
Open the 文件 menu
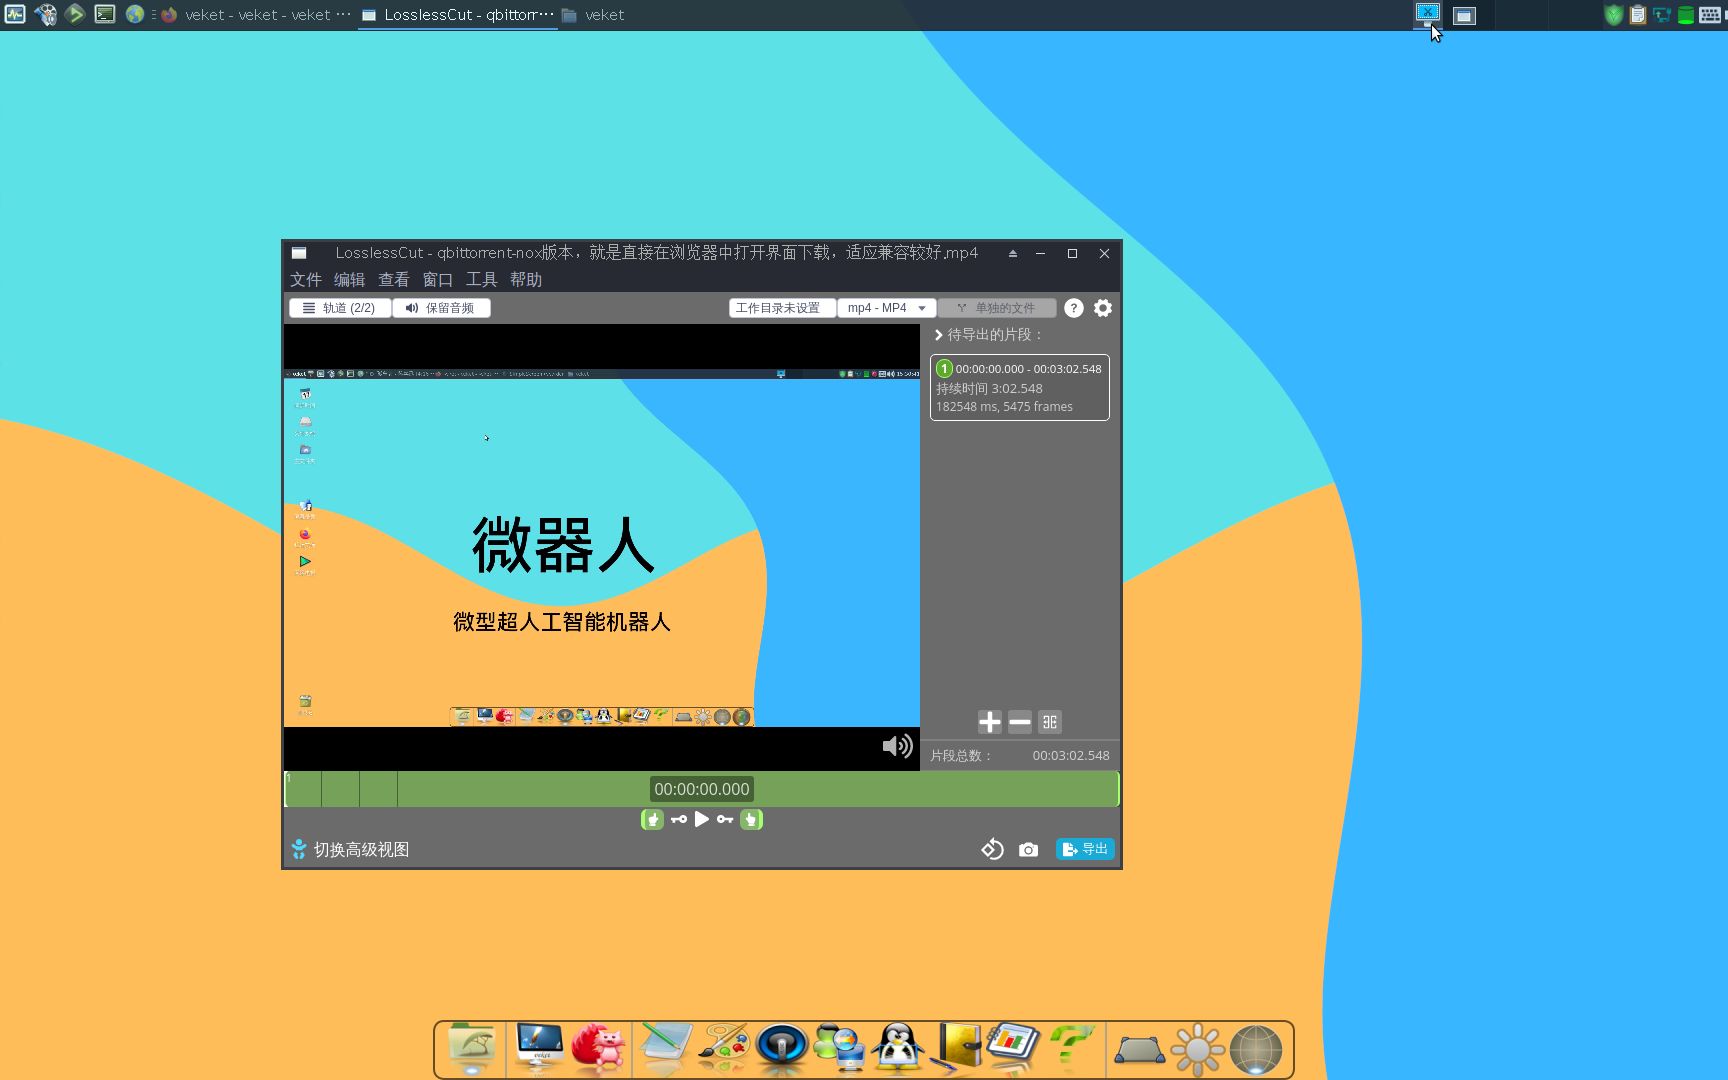pos(306,280)
